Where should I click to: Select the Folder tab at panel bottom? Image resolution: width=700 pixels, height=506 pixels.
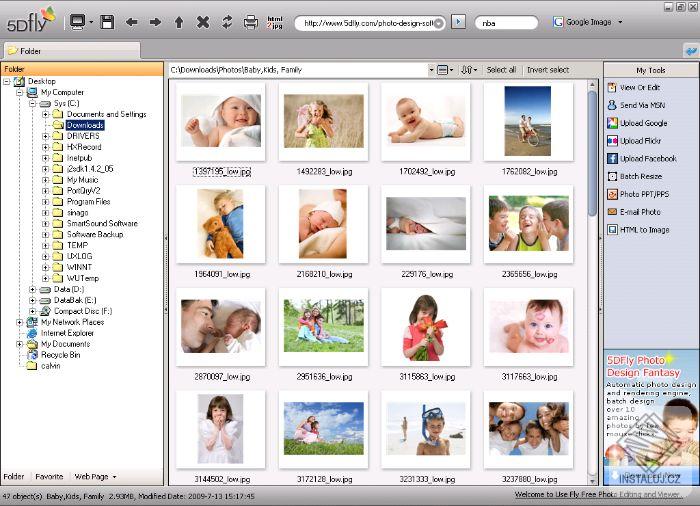pos(14,477)
